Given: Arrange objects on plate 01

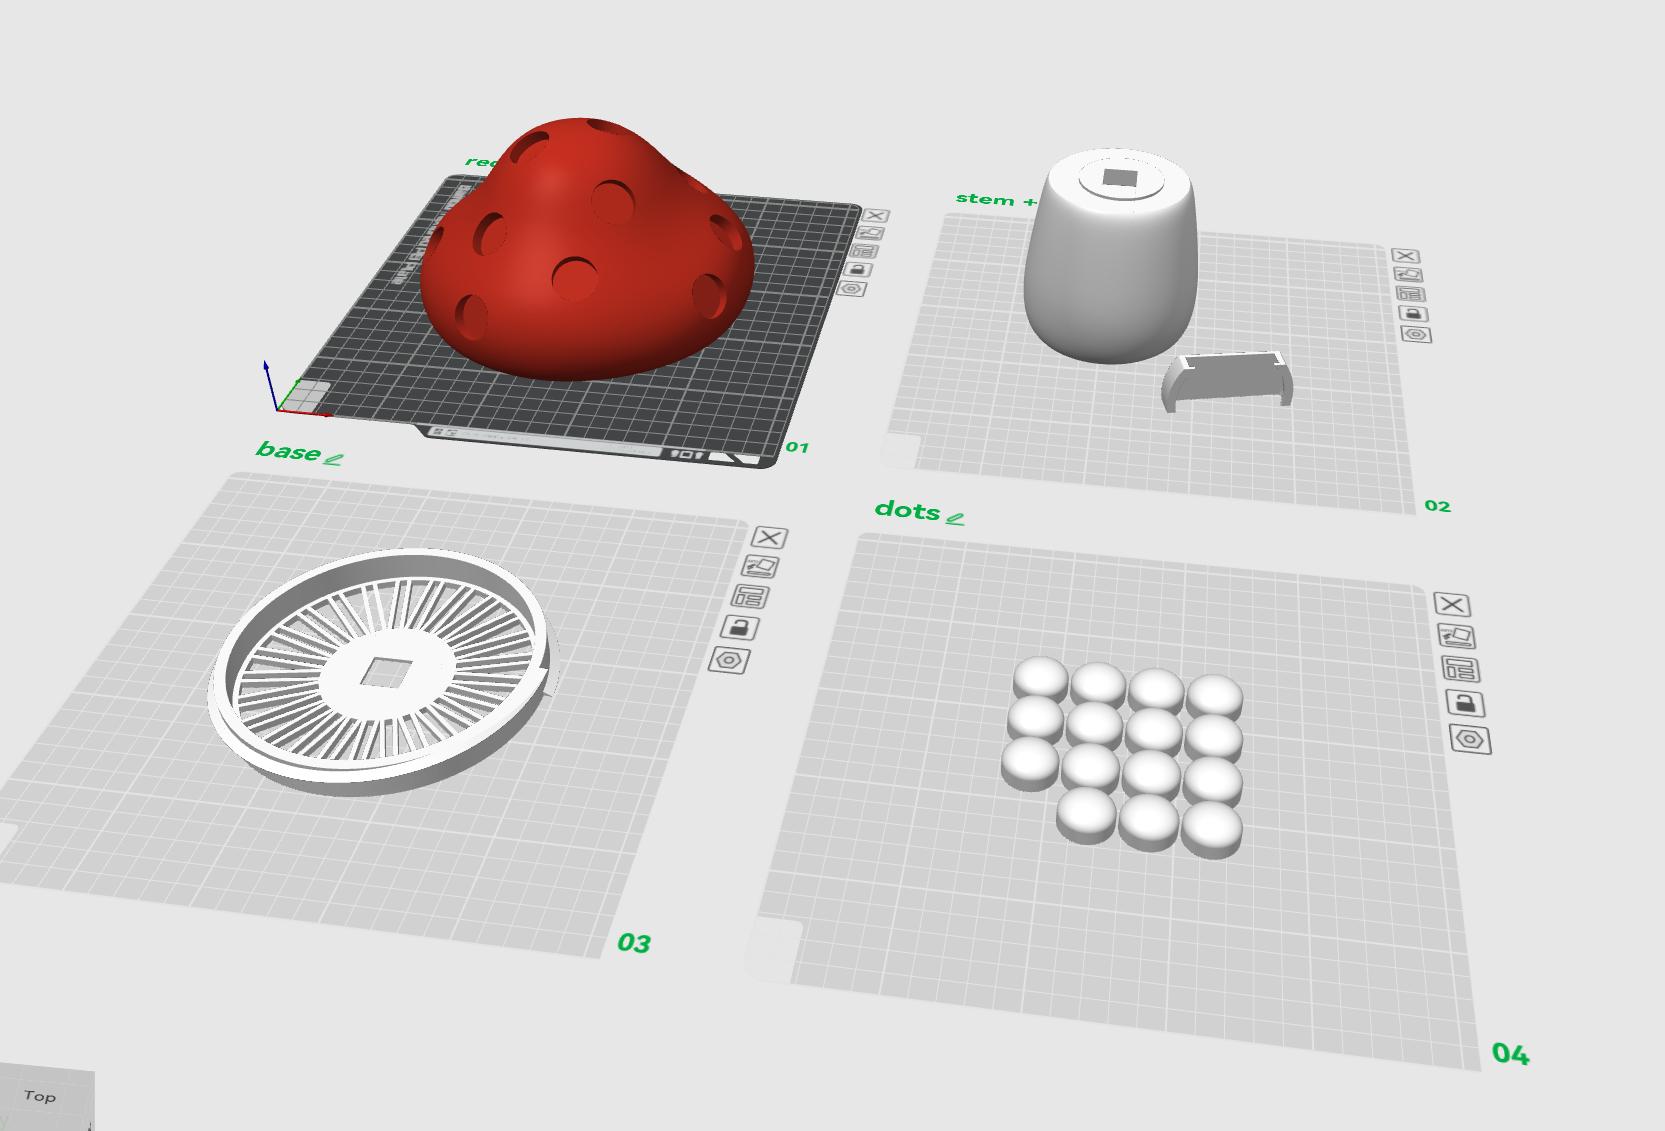Looking at the screenshot, I should [x=863, y=251].
